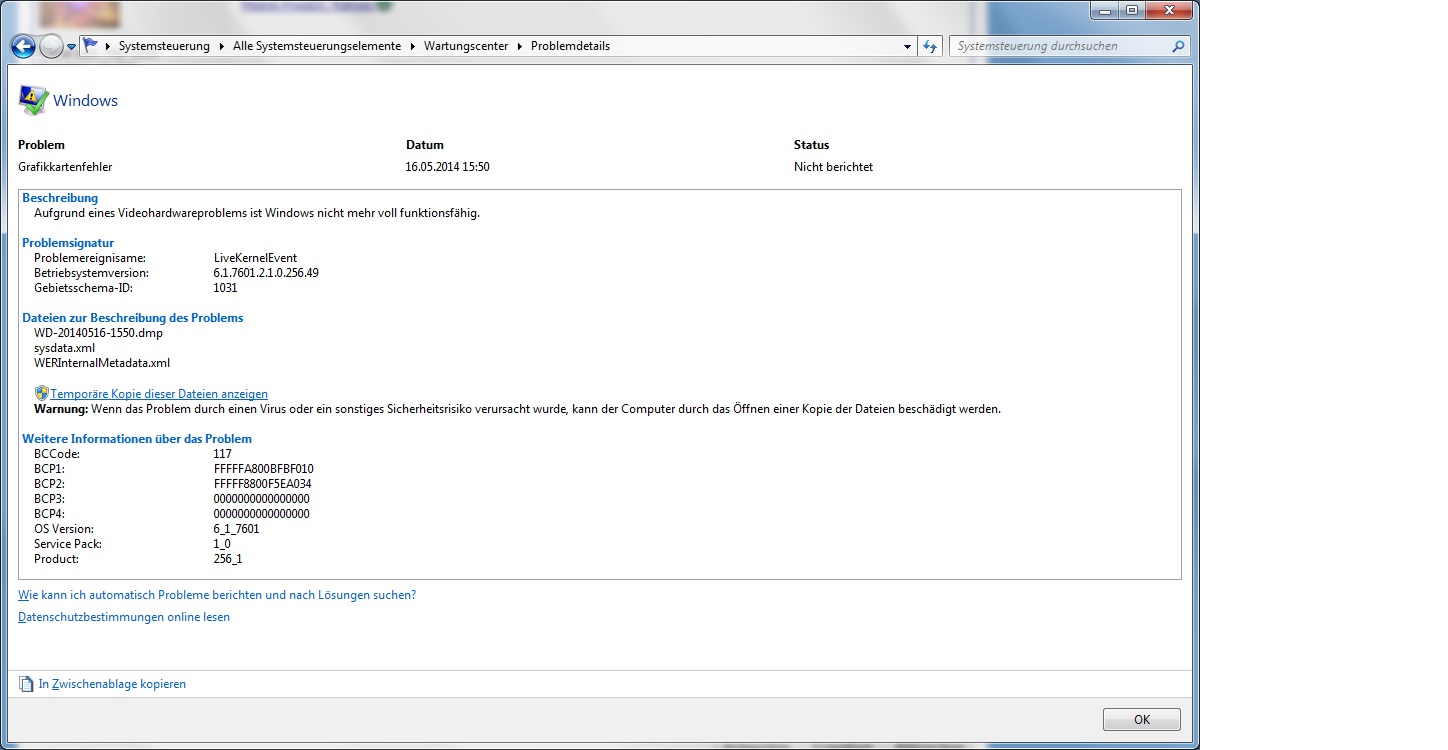Screen dimensions: 1448x750
Task: Click the clipboard copy icon
Action: point(26,684)
